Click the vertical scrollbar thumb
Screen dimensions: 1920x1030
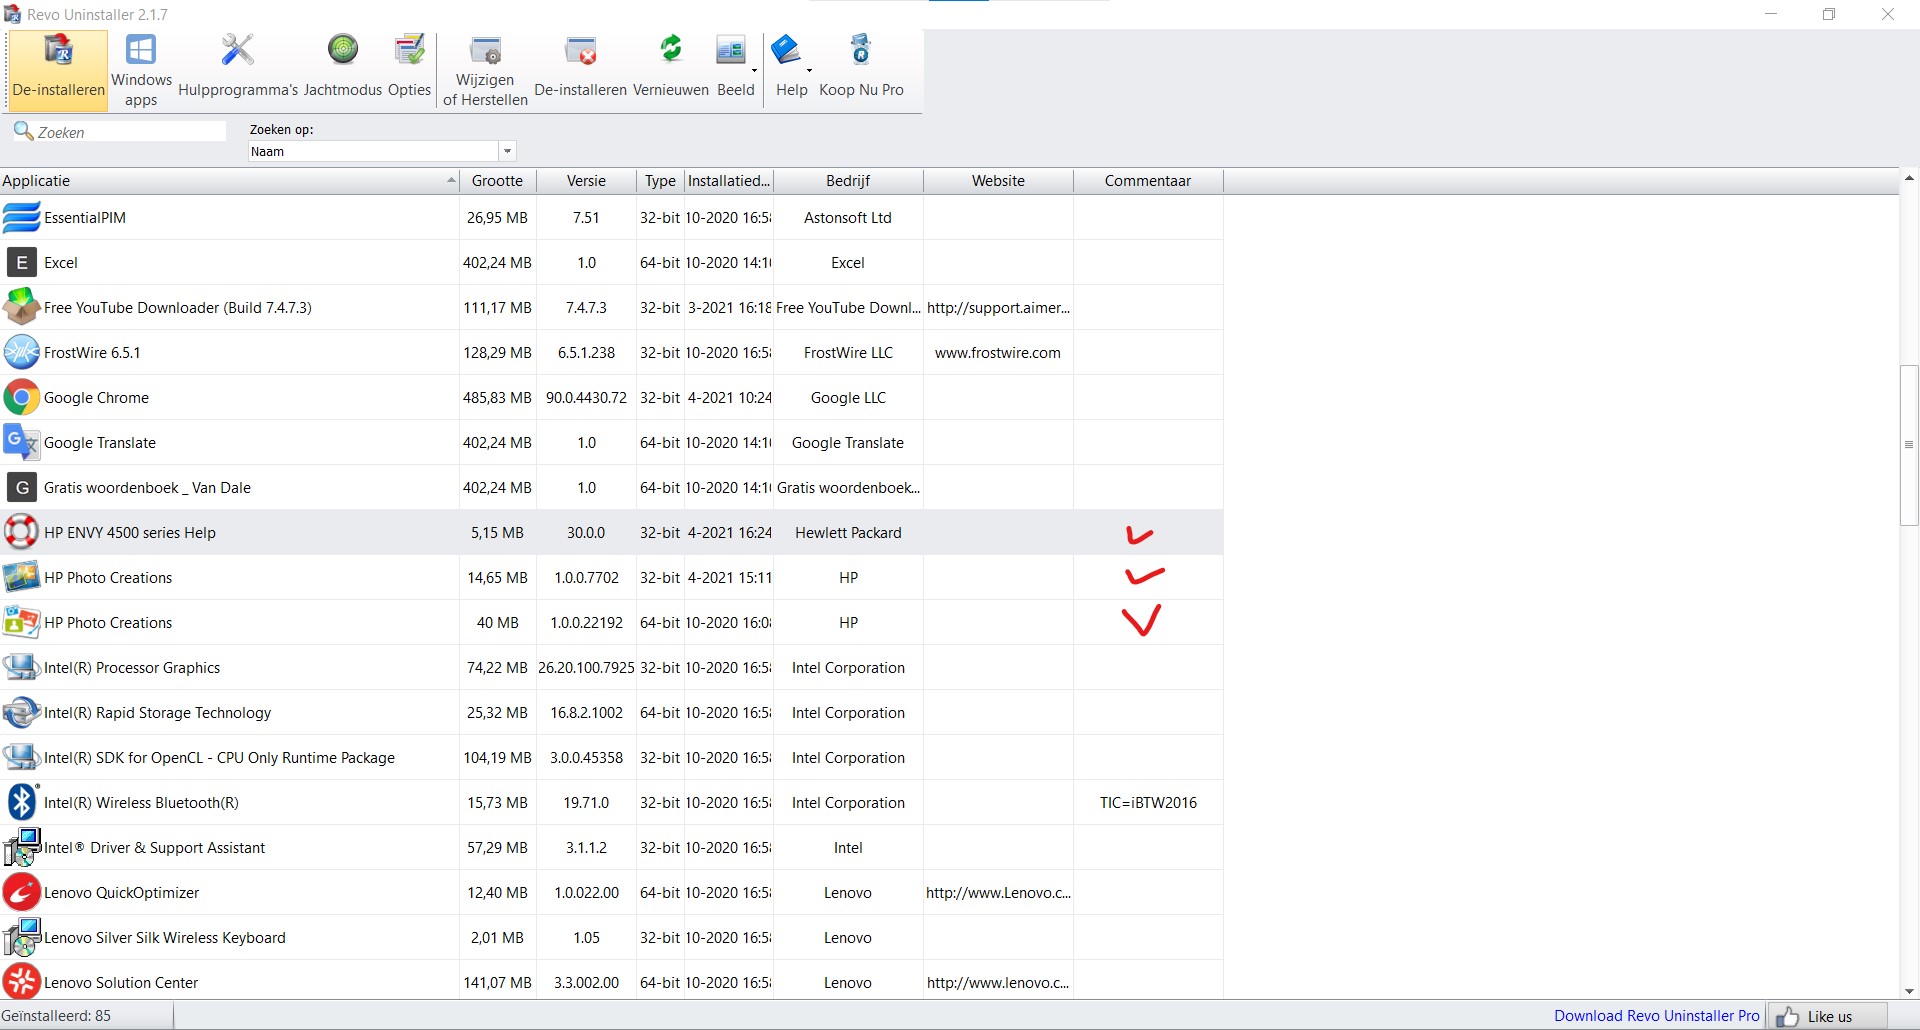coord(1909,445)
